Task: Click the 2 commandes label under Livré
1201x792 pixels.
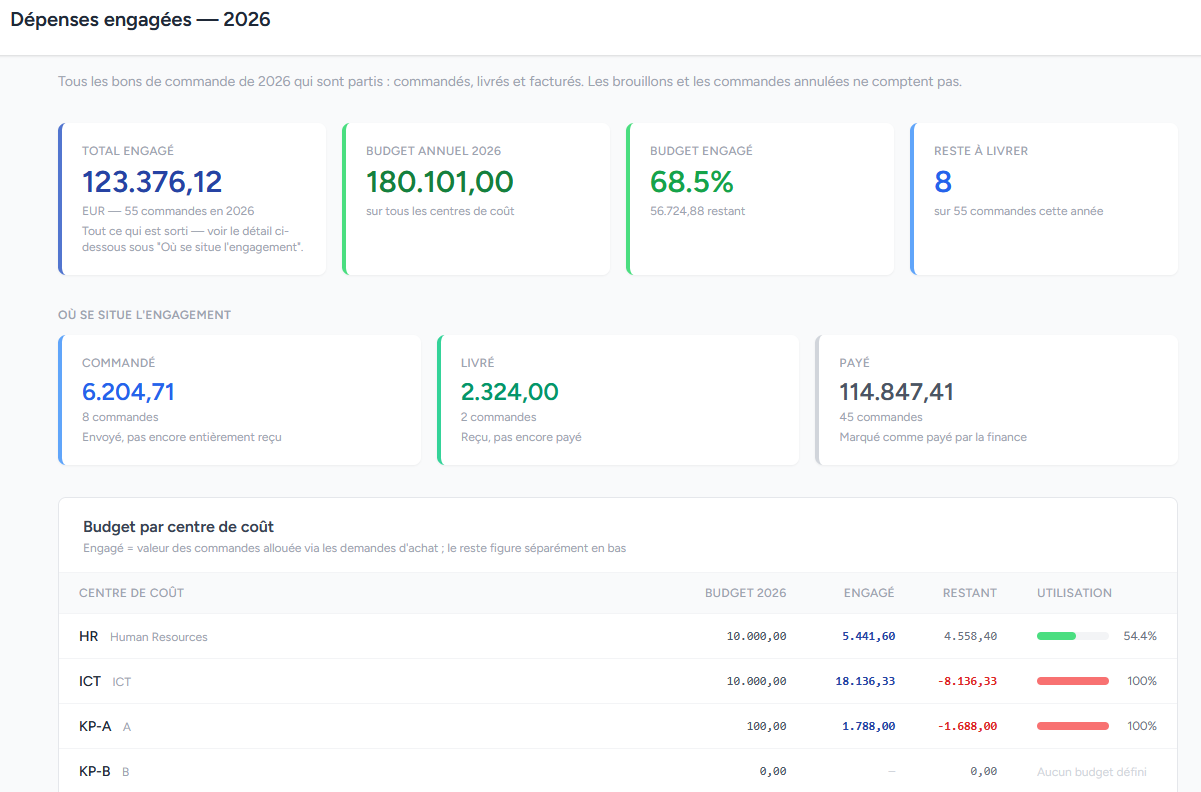Action: point(499,417)
